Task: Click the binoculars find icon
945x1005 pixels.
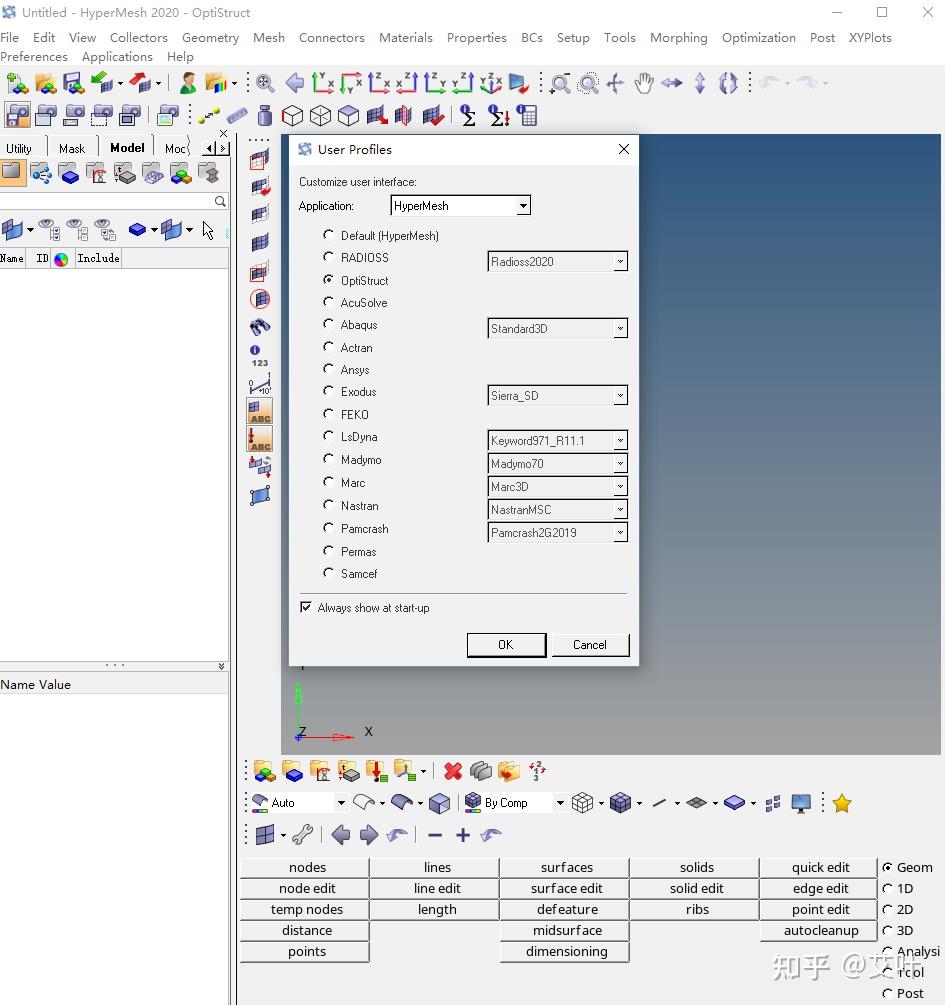Action: pos(260,326)
